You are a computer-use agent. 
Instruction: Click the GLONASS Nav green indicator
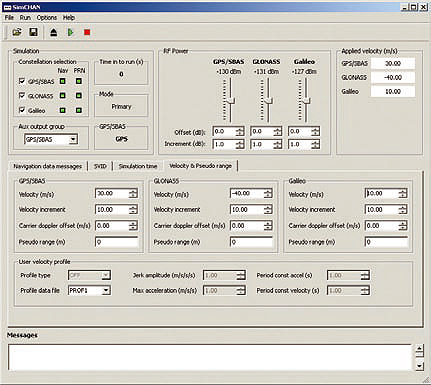tap(62, 96)
